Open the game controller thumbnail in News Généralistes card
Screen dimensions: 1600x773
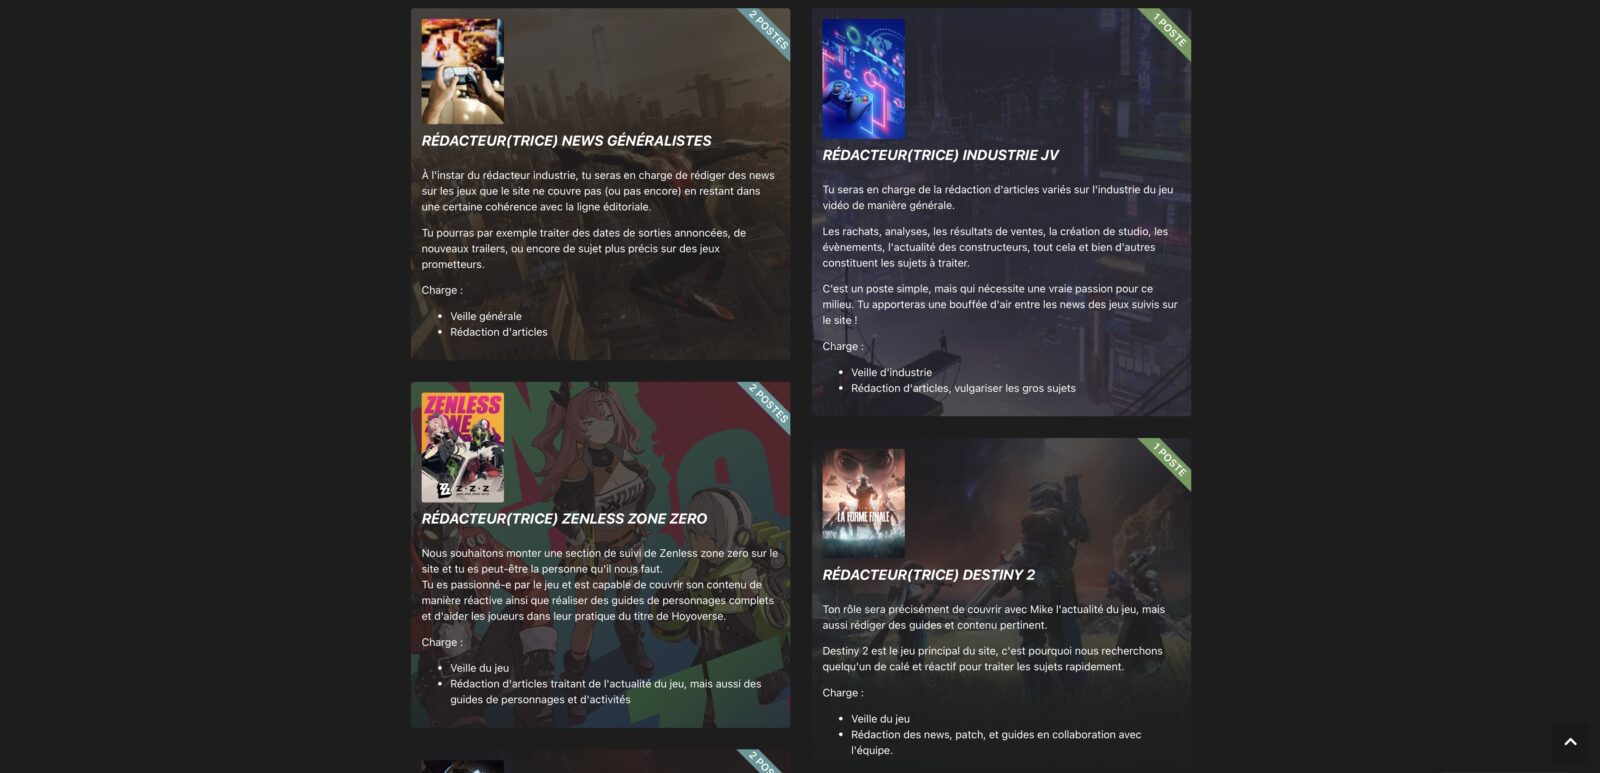click(463, 71)
